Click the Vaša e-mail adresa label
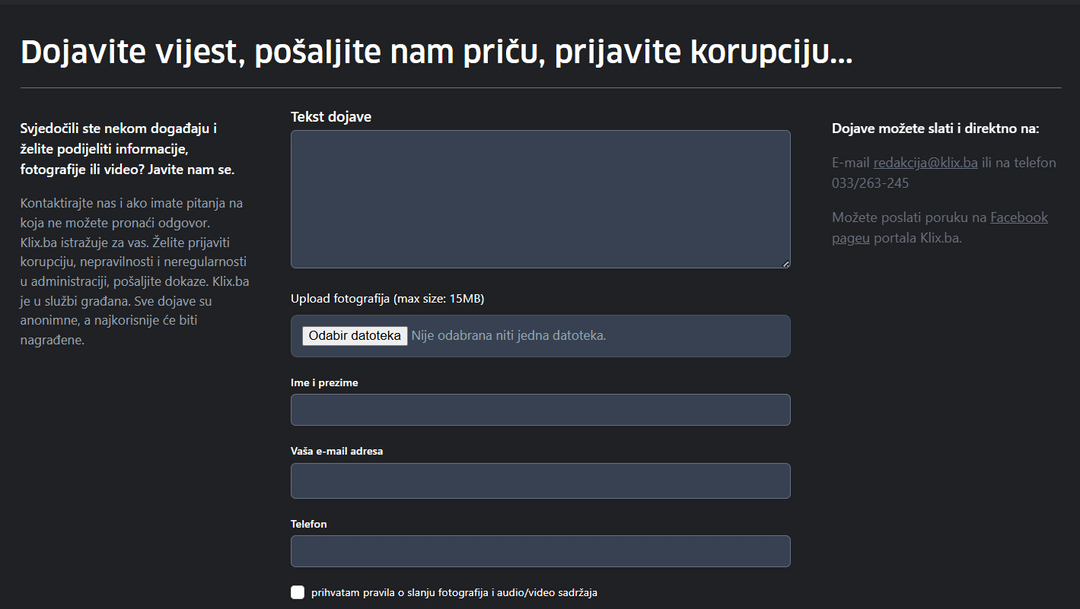Screen dimensions: 1080x609 tap(337, 451)
